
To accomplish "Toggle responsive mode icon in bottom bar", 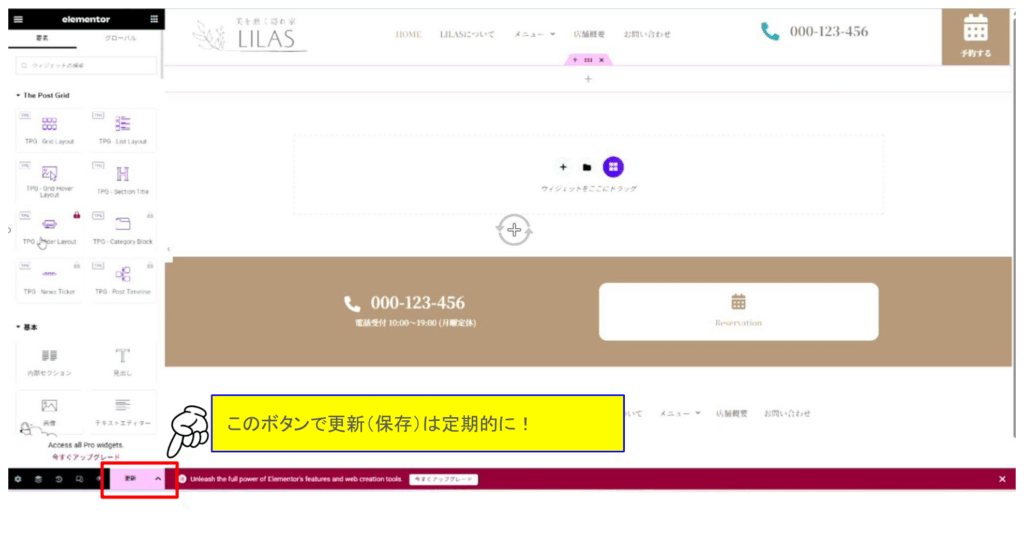I will (x=79, y=479).
